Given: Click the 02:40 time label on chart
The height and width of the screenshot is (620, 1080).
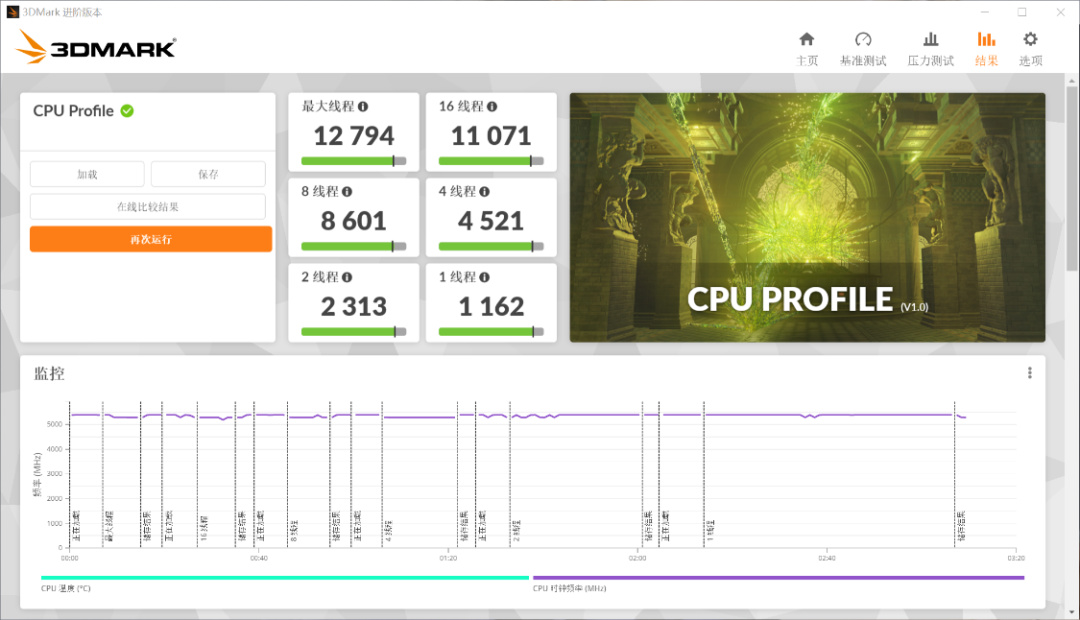Looking at the screenshot, I should point(827,558).
